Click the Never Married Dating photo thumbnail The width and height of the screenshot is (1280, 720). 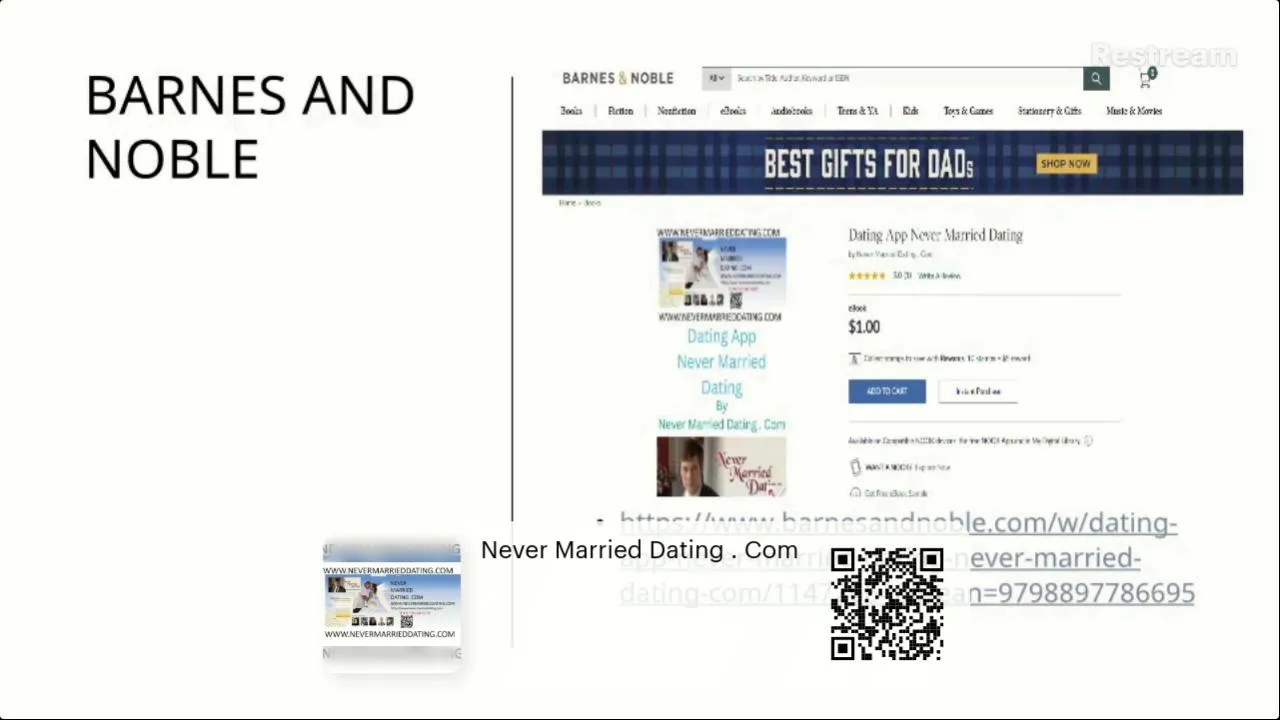(x=721, y=467)
